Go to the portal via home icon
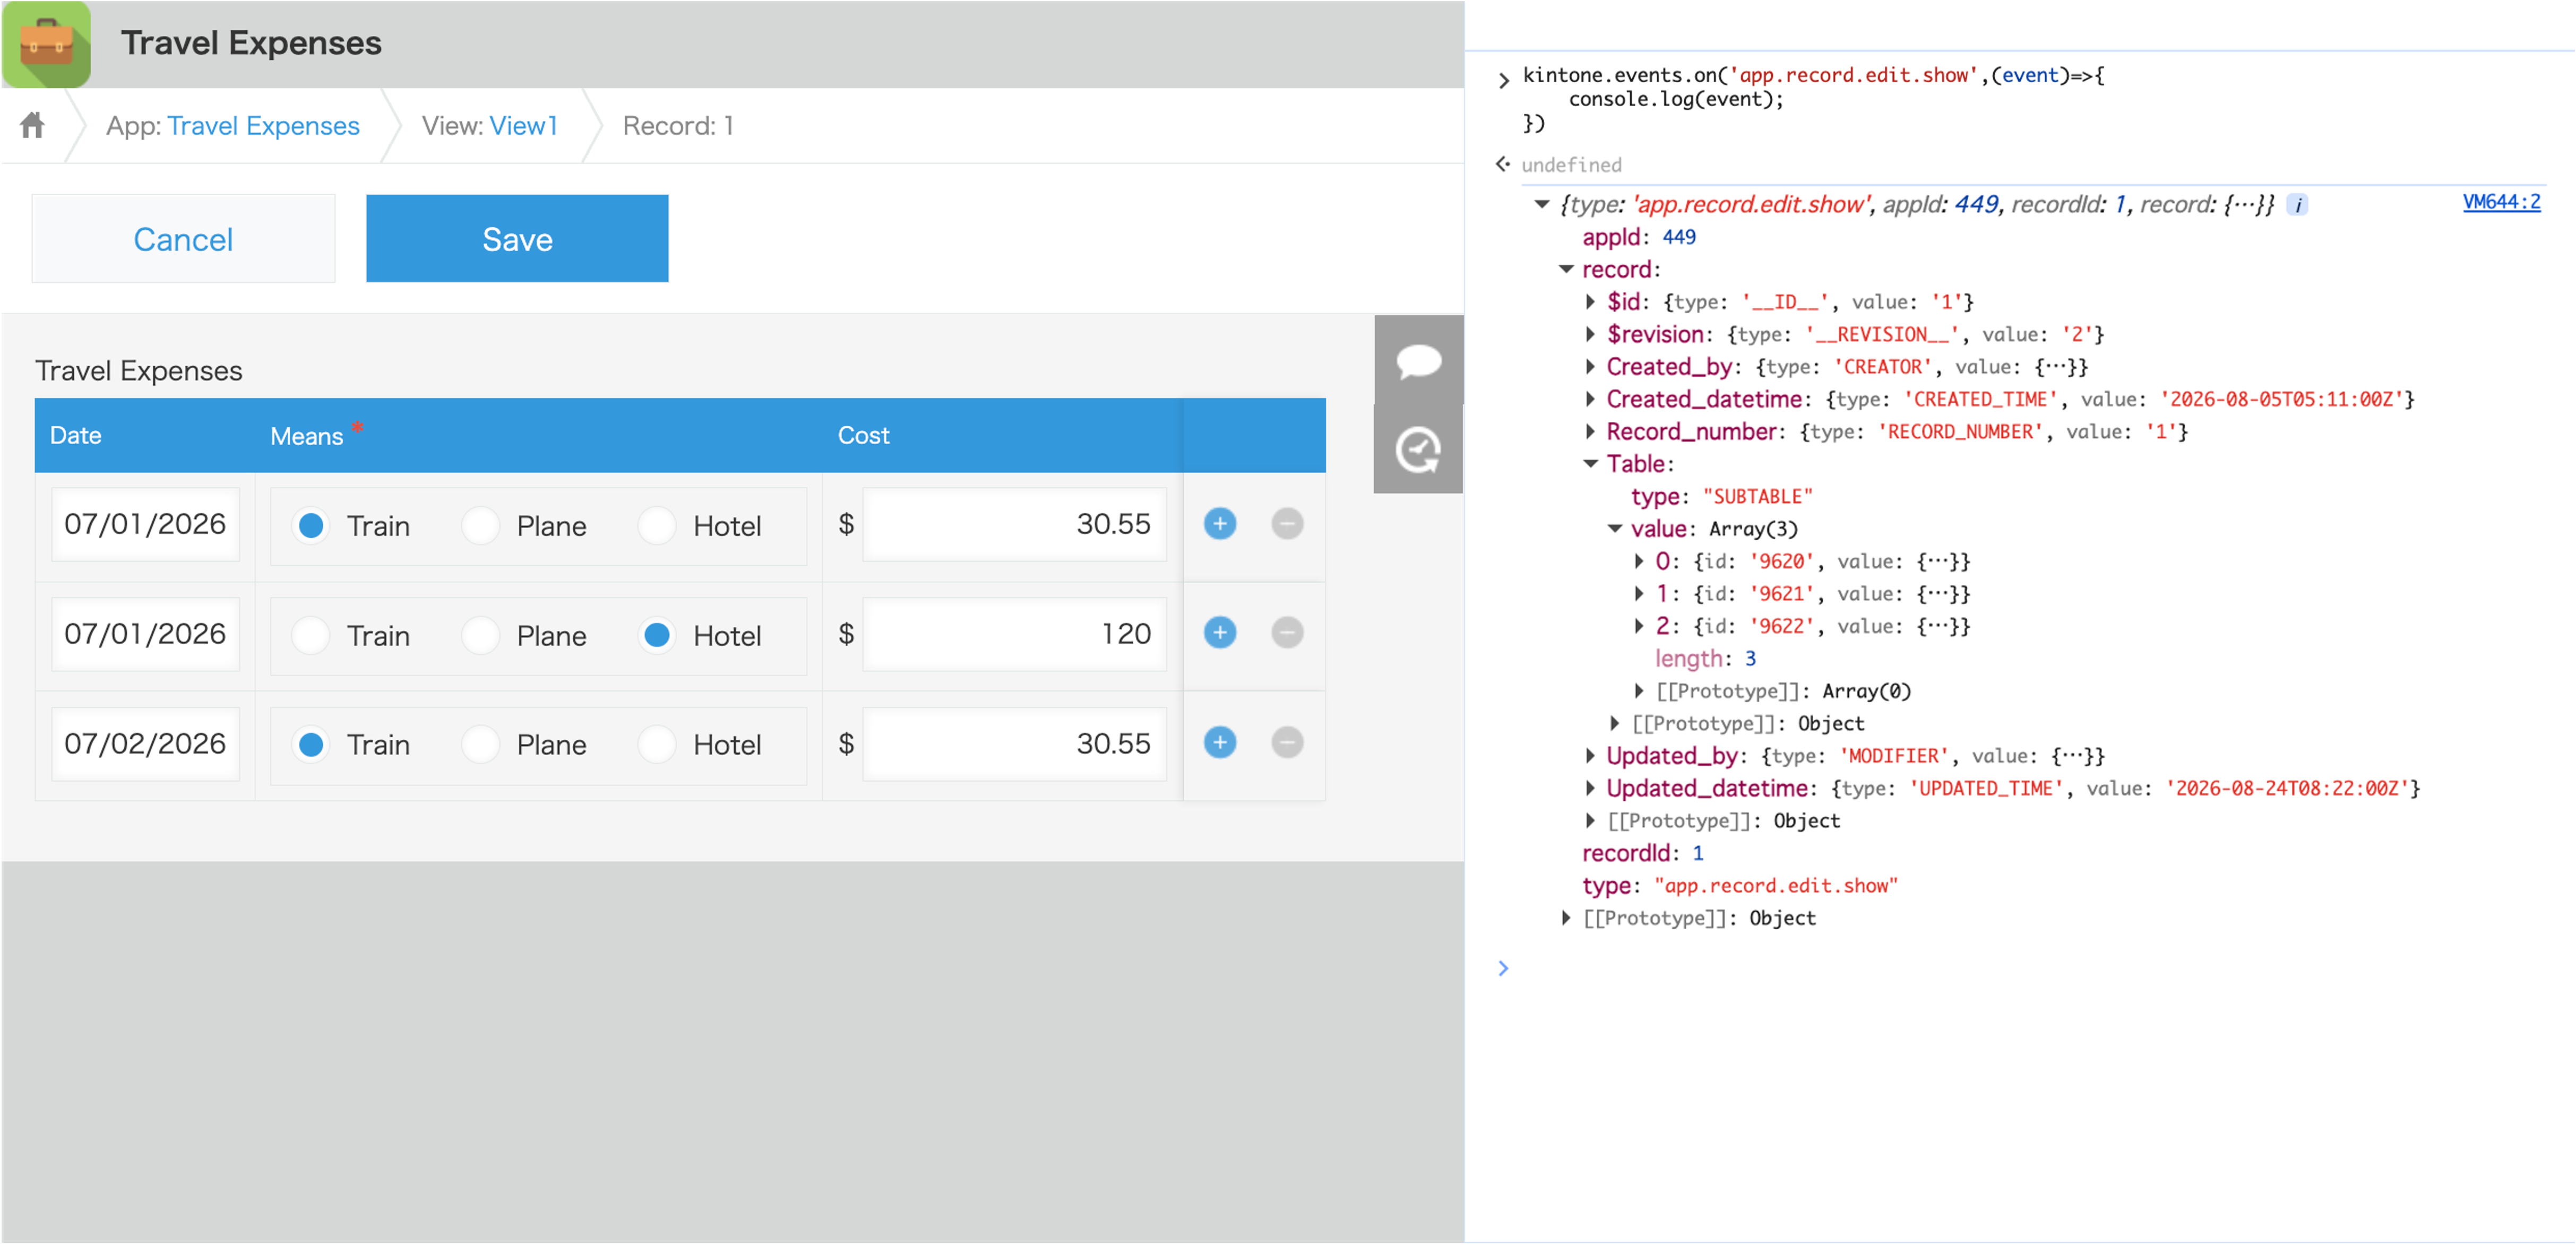The image size is (2576, 1245). 32,125
